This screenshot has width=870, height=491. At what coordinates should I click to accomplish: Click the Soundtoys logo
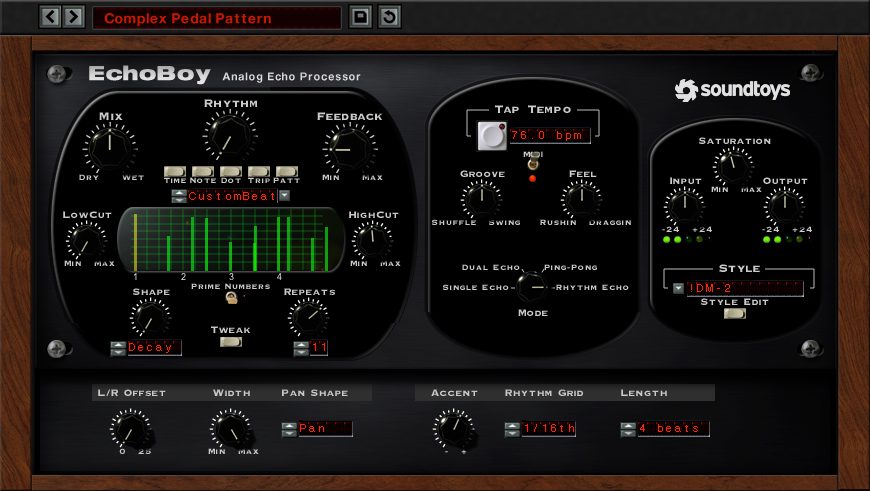732,90
